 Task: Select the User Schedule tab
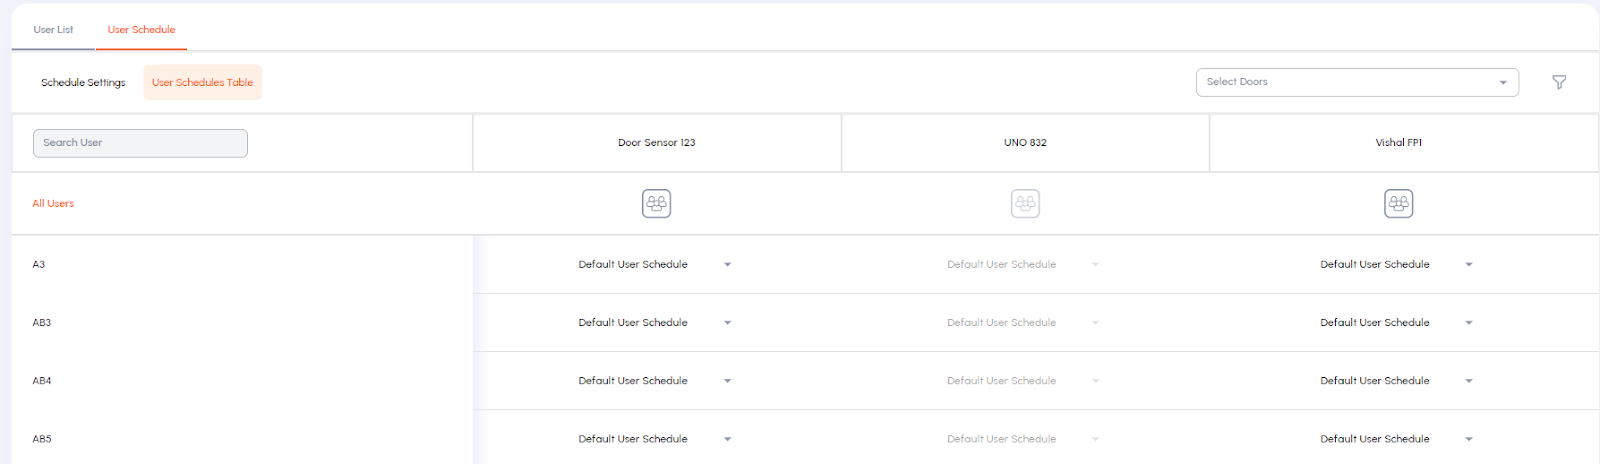[x=141, y=30]
